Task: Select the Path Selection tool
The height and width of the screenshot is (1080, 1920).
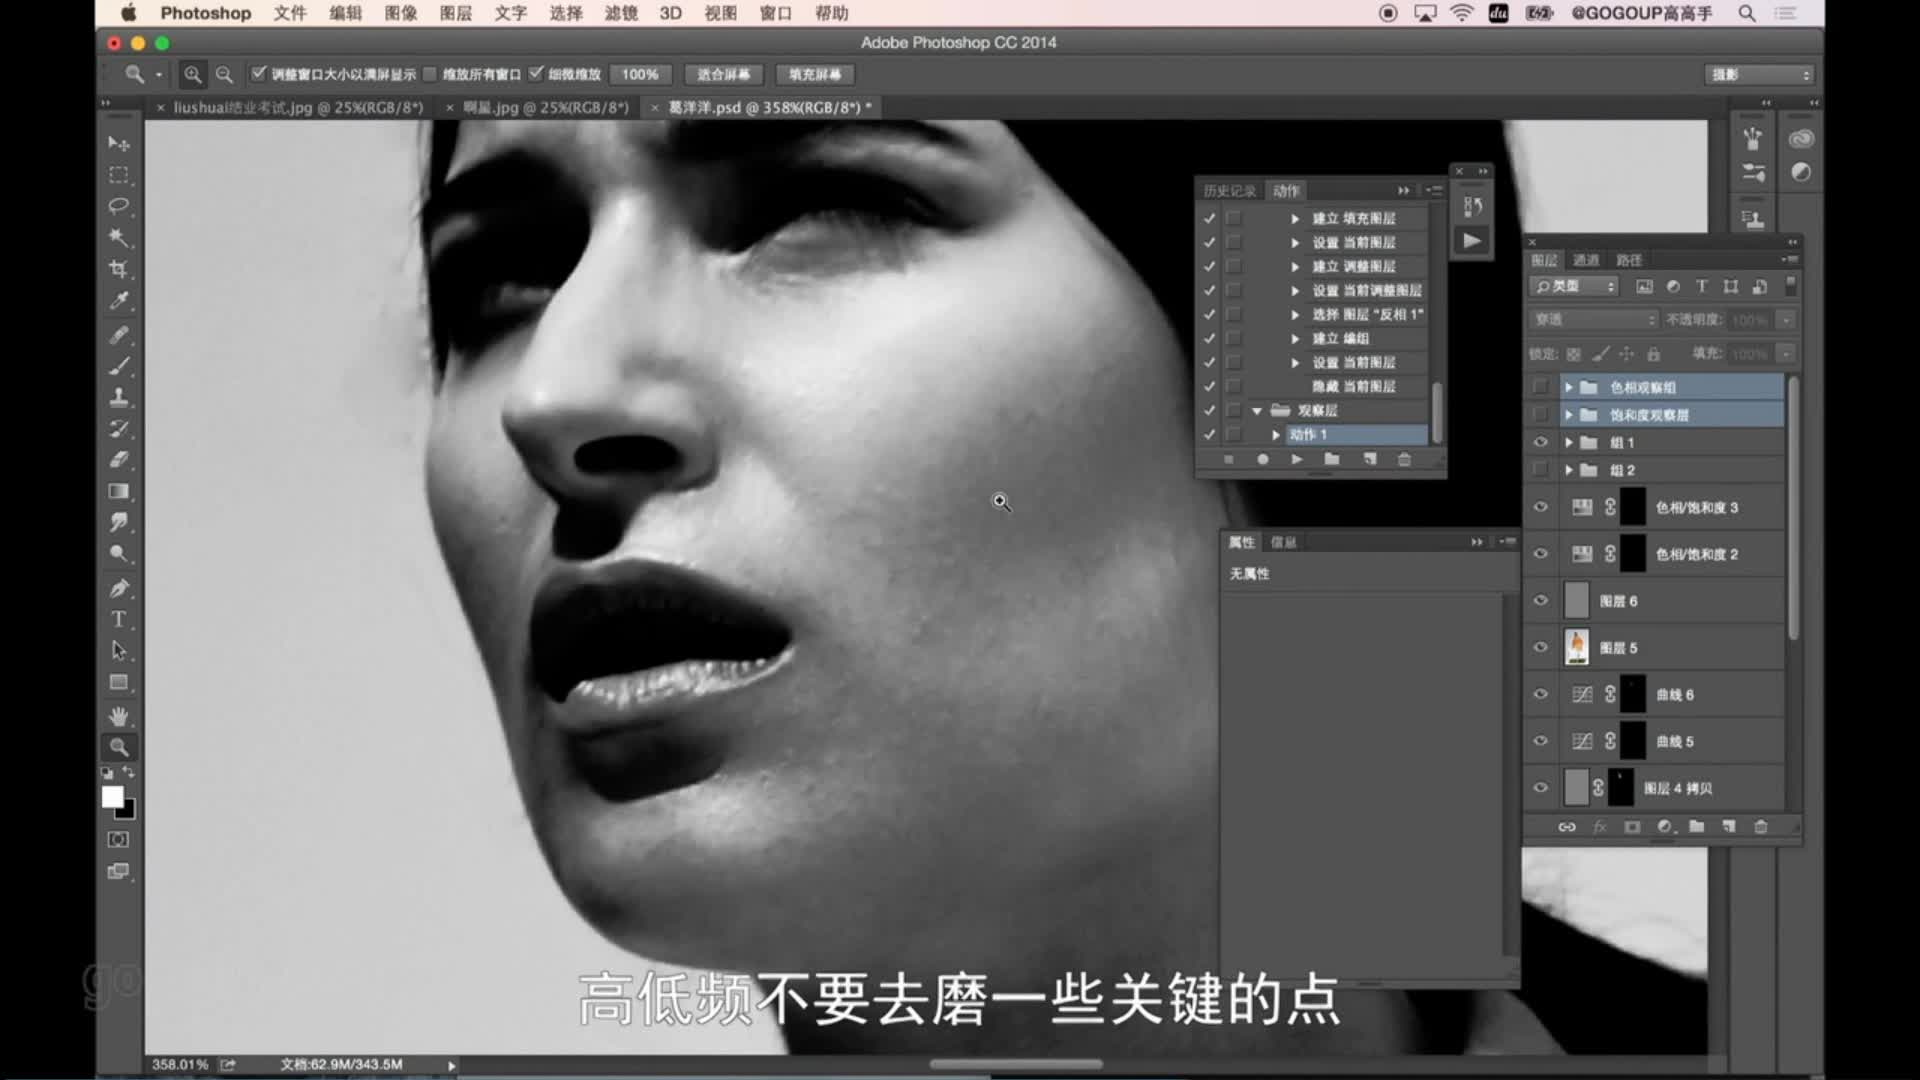Action: pyautogui.click(x=119, y=651)
